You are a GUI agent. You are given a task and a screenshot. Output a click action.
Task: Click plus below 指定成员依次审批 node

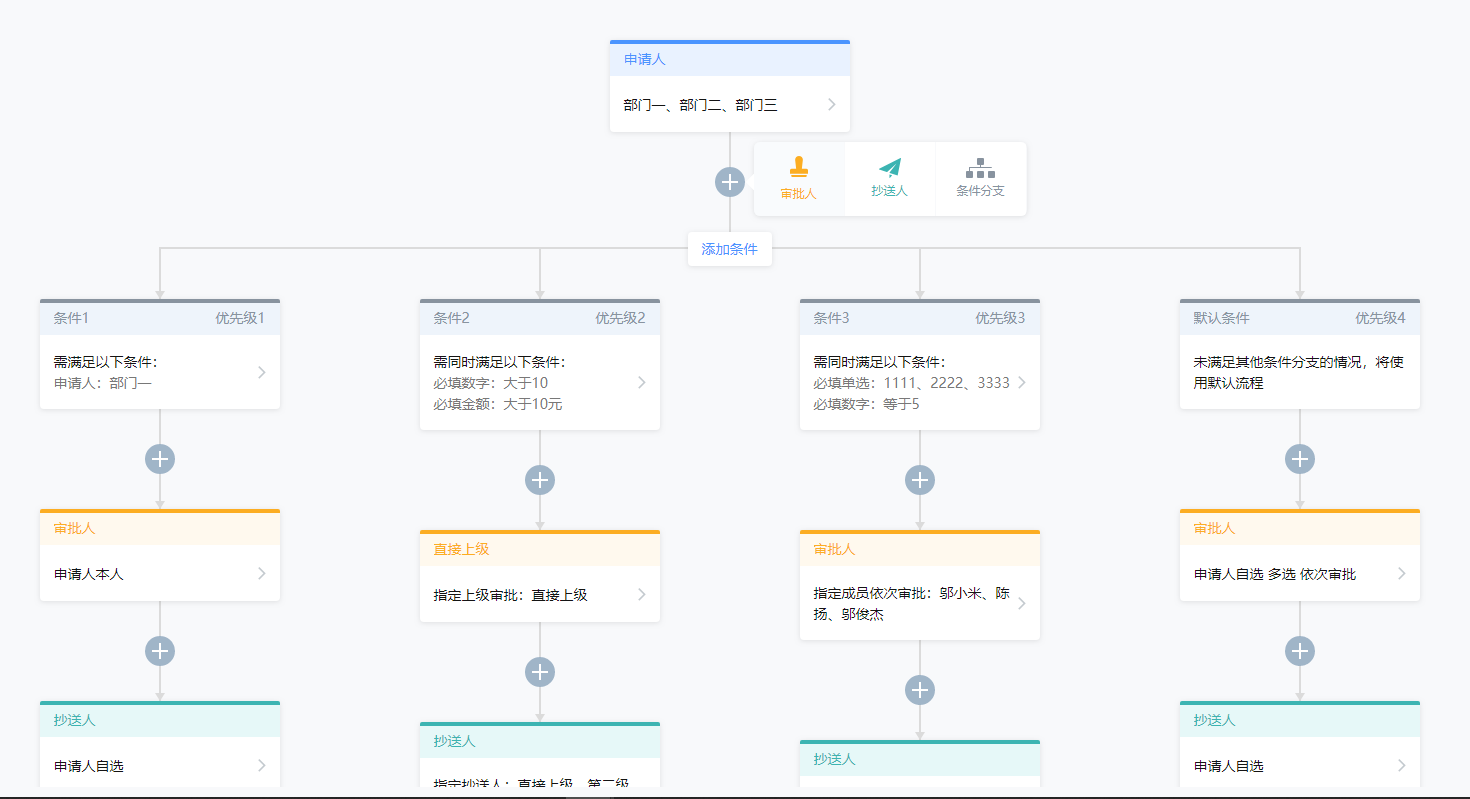pos(920,690)
